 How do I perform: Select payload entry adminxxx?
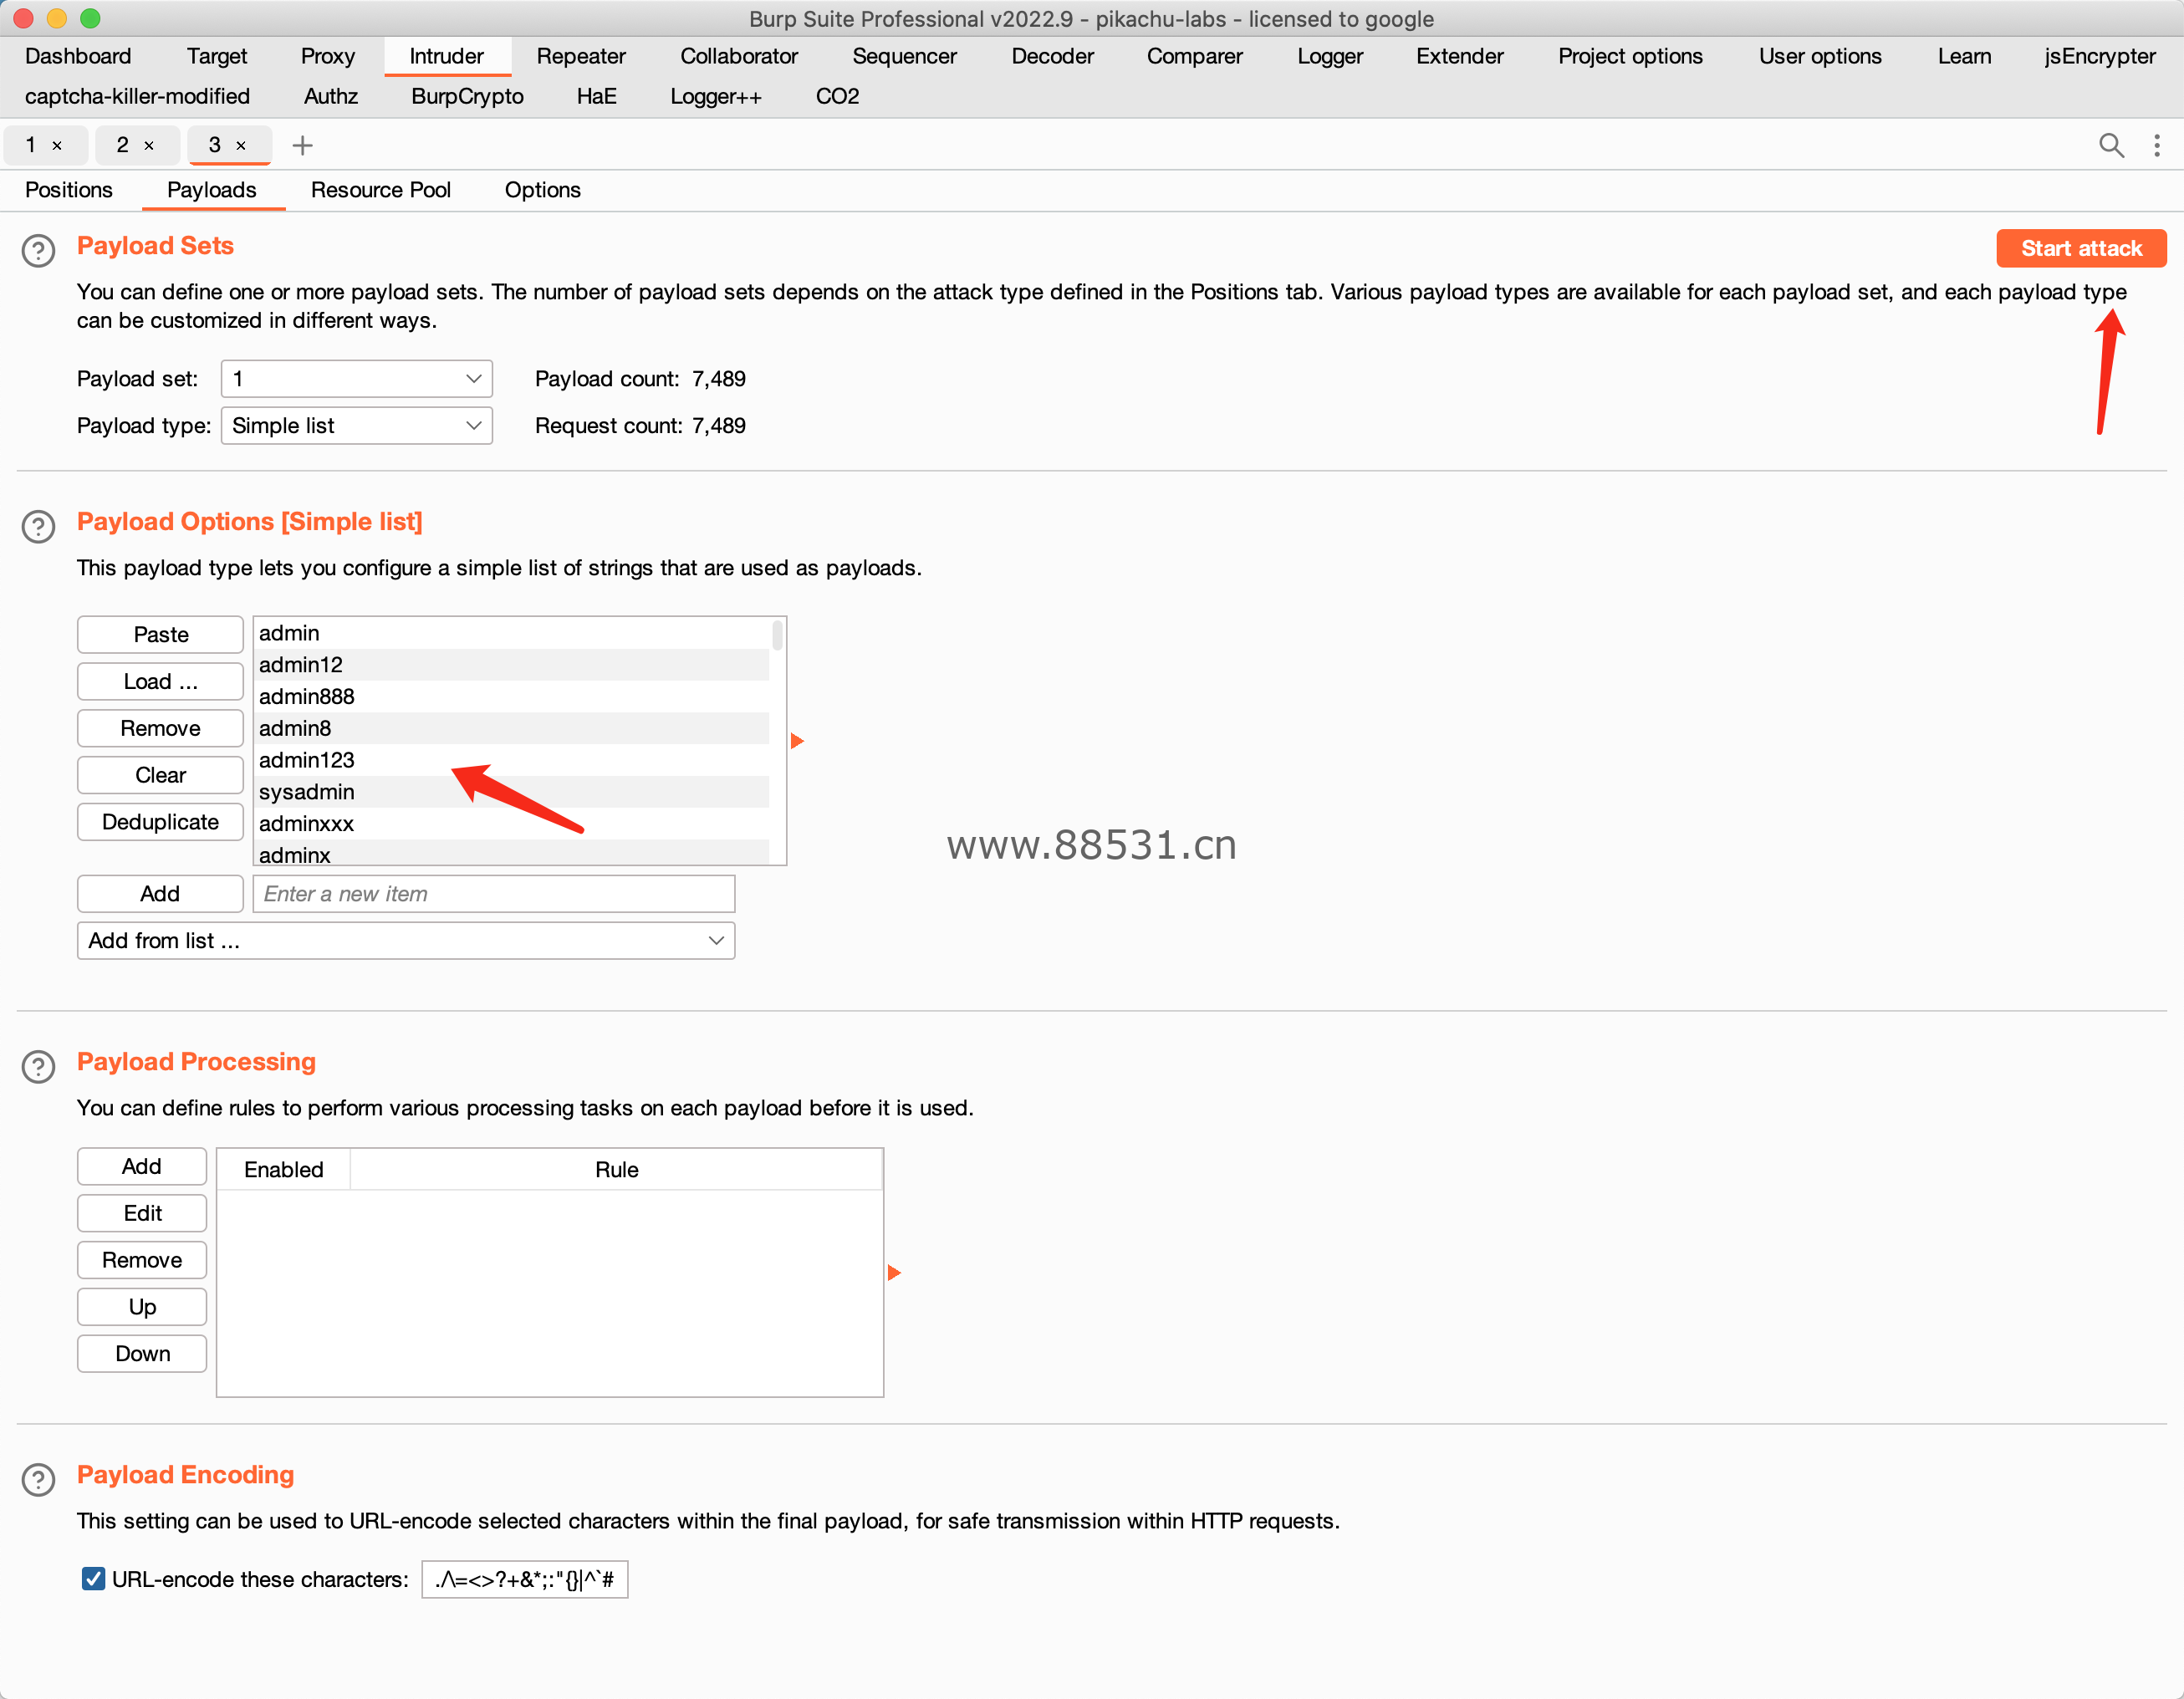point(512,824)
